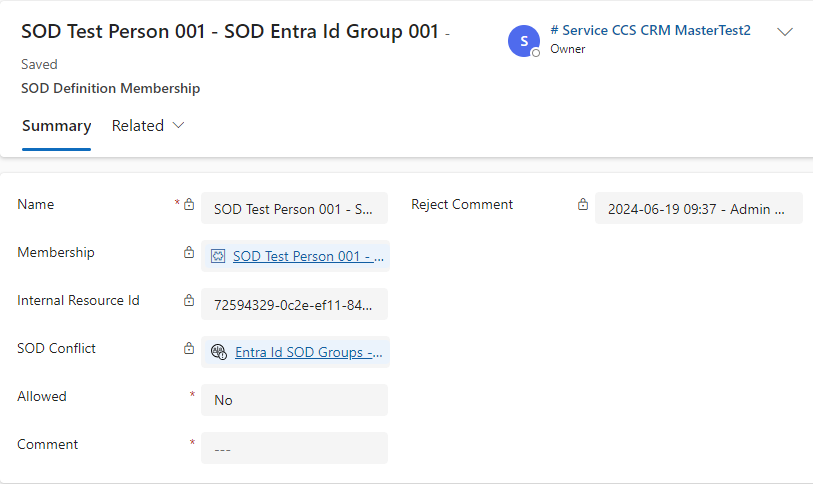Open the Allowed field set to No

294,400
